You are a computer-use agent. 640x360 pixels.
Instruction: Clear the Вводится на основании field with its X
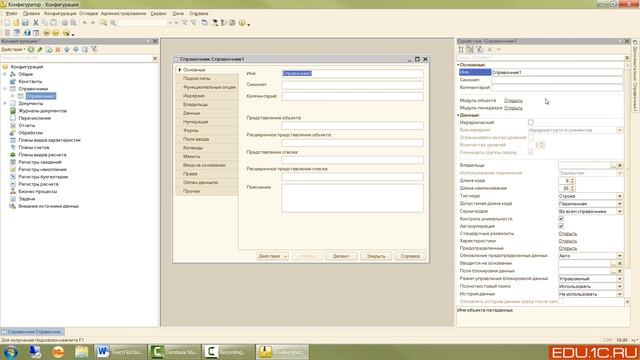tap(620, 263)
